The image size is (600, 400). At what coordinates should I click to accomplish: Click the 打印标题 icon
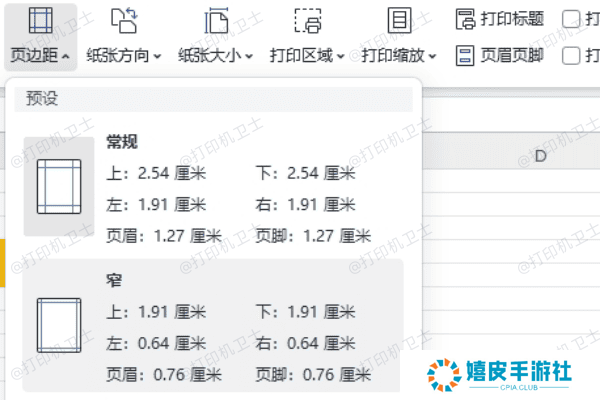point(465,19)
